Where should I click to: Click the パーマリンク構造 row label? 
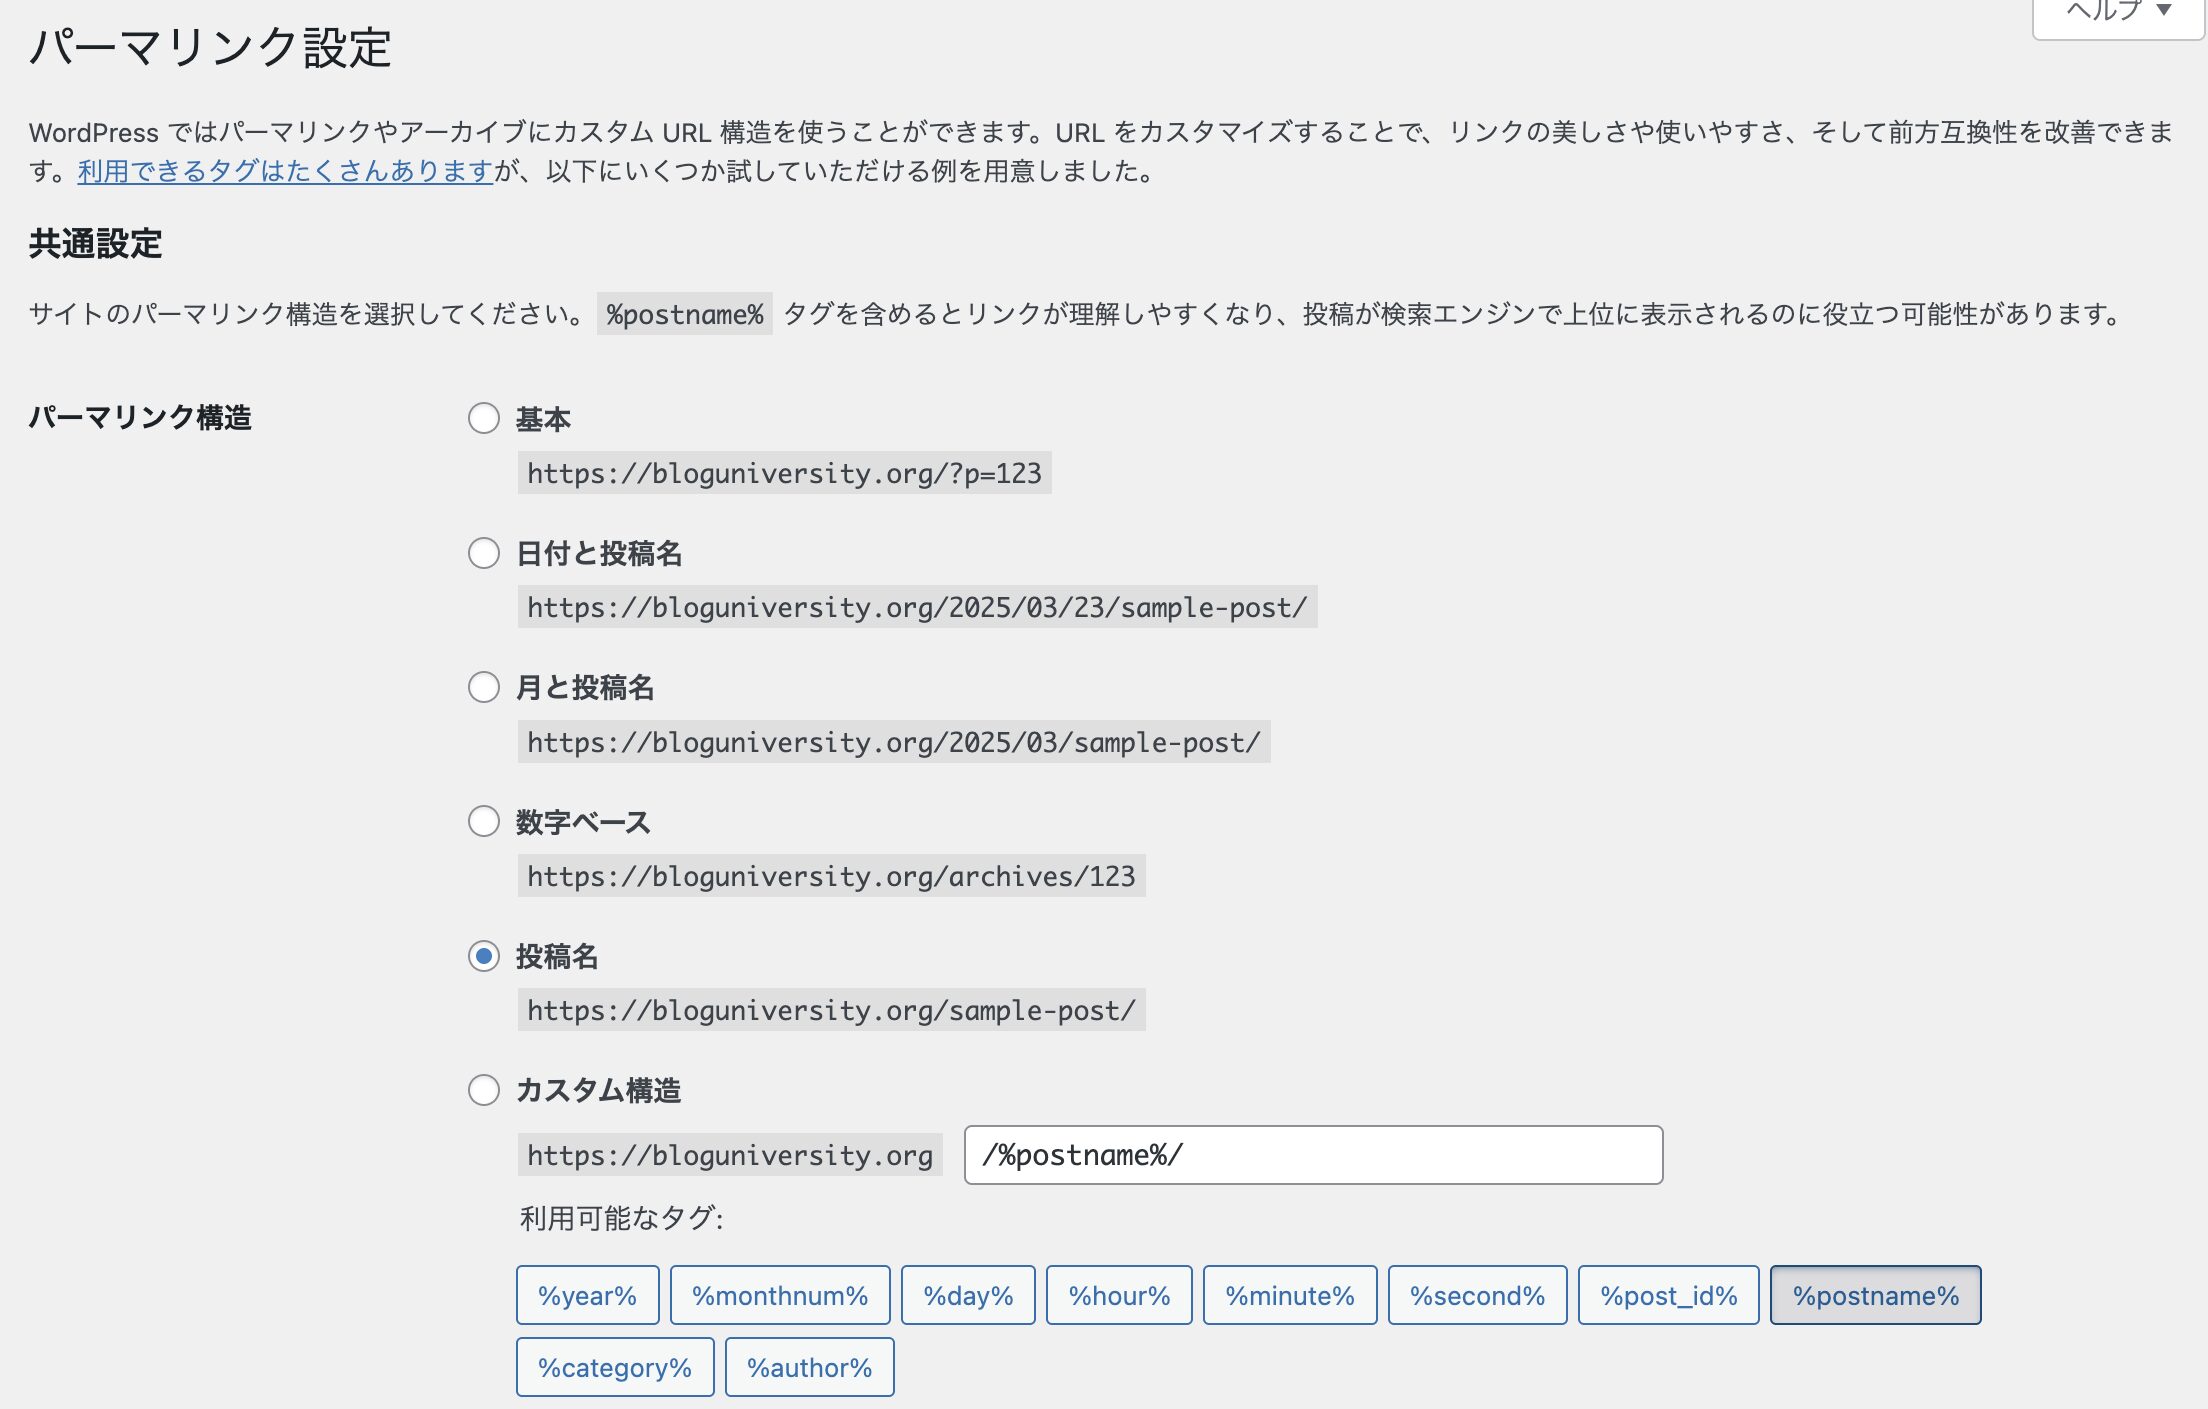(140, 417)
